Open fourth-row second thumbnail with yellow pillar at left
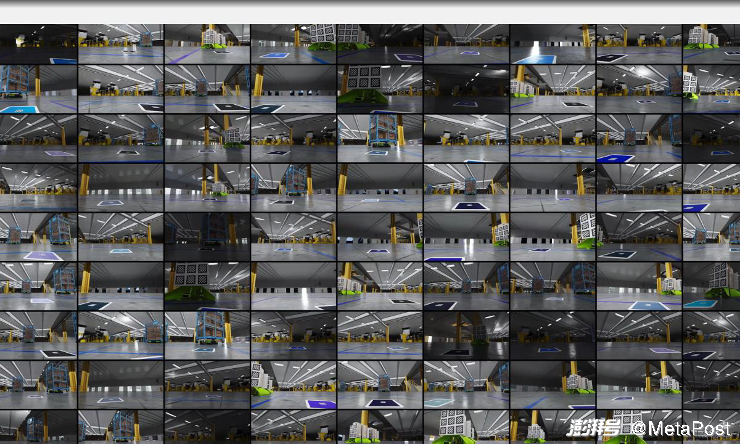Image resolution: width=740 pixels, height=444 pixels. [121, 187]
